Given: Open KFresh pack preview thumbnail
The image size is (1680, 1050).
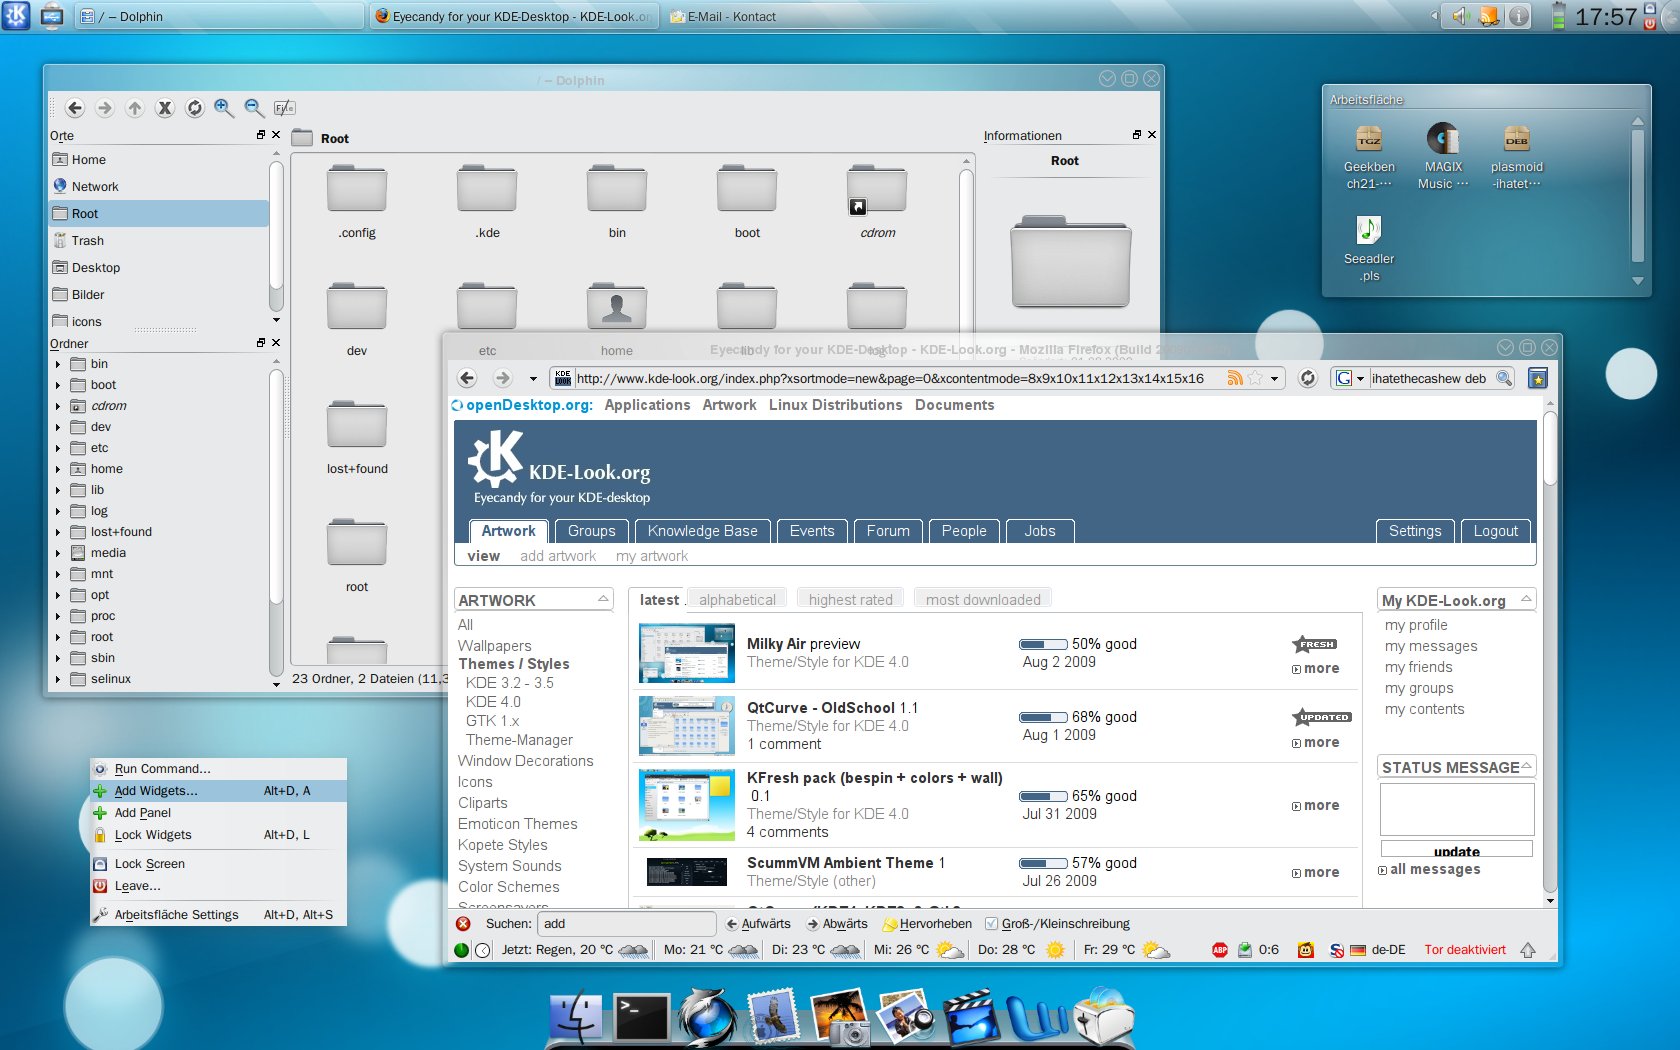Looking at the screenshot, I should pyautogui.click(x=686, y=805).
